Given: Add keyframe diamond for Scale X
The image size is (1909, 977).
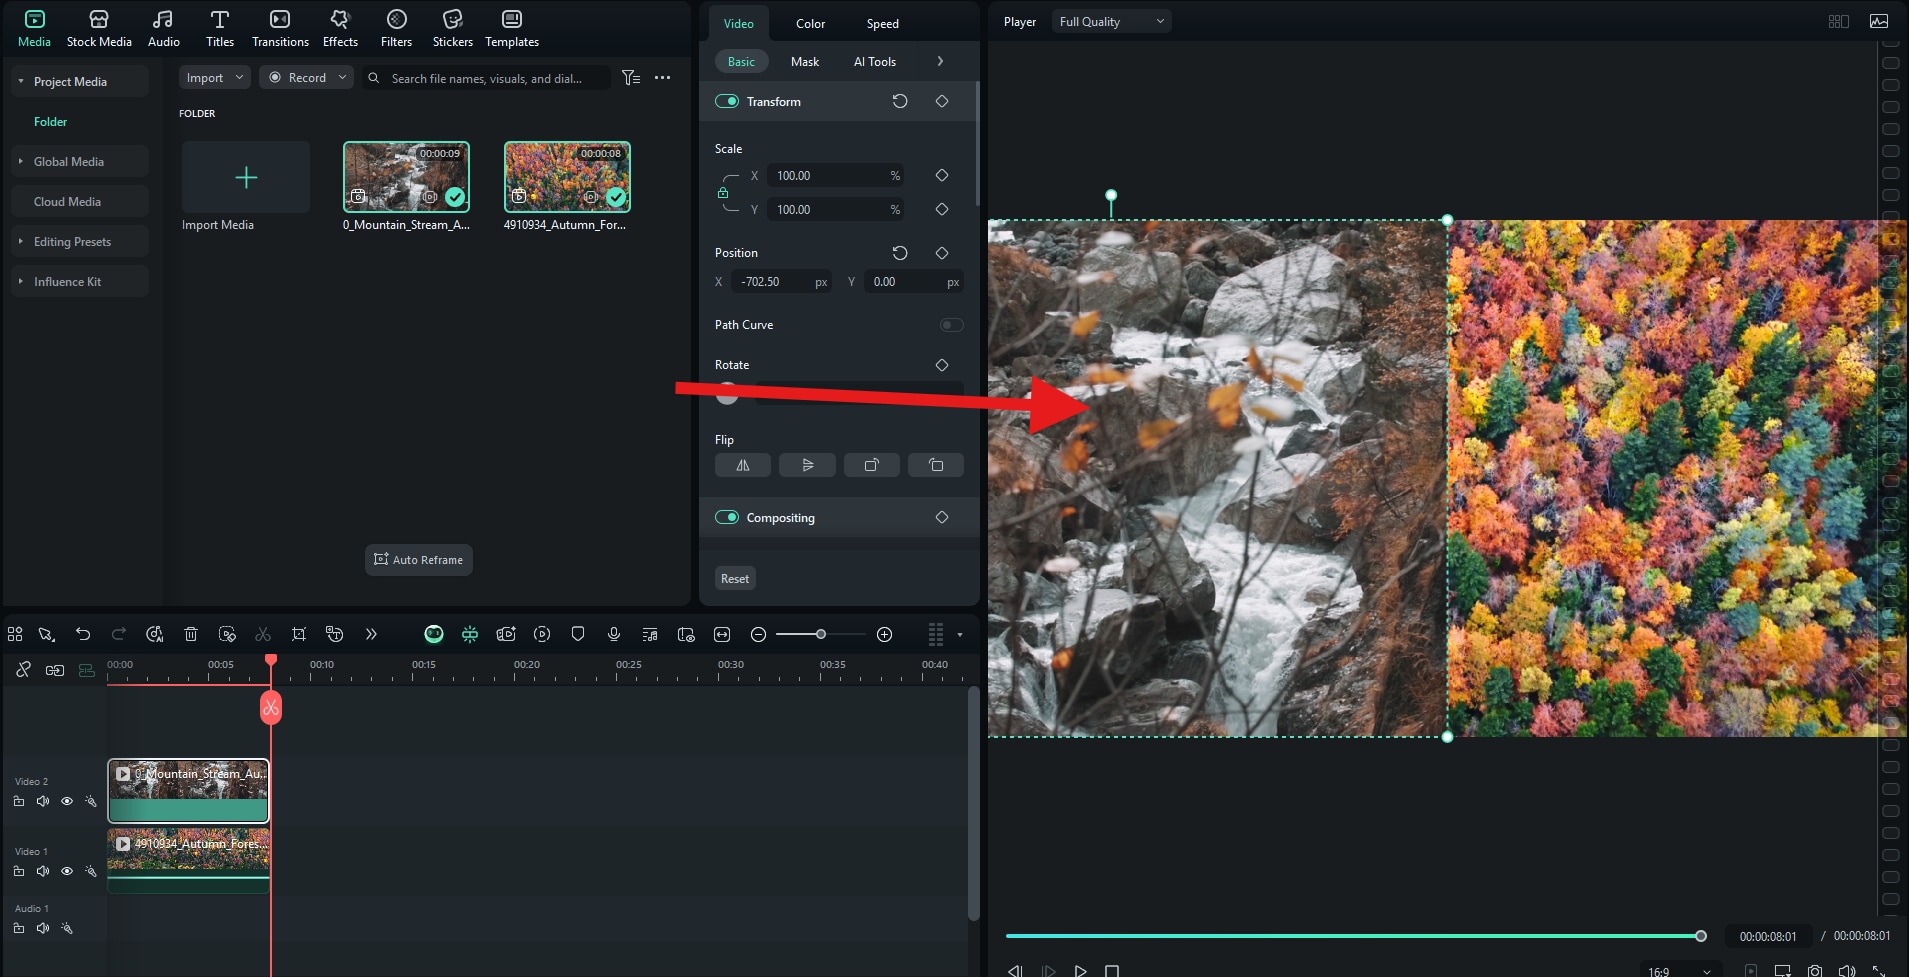Looking at the screenshot, I should tap(941, 175).
